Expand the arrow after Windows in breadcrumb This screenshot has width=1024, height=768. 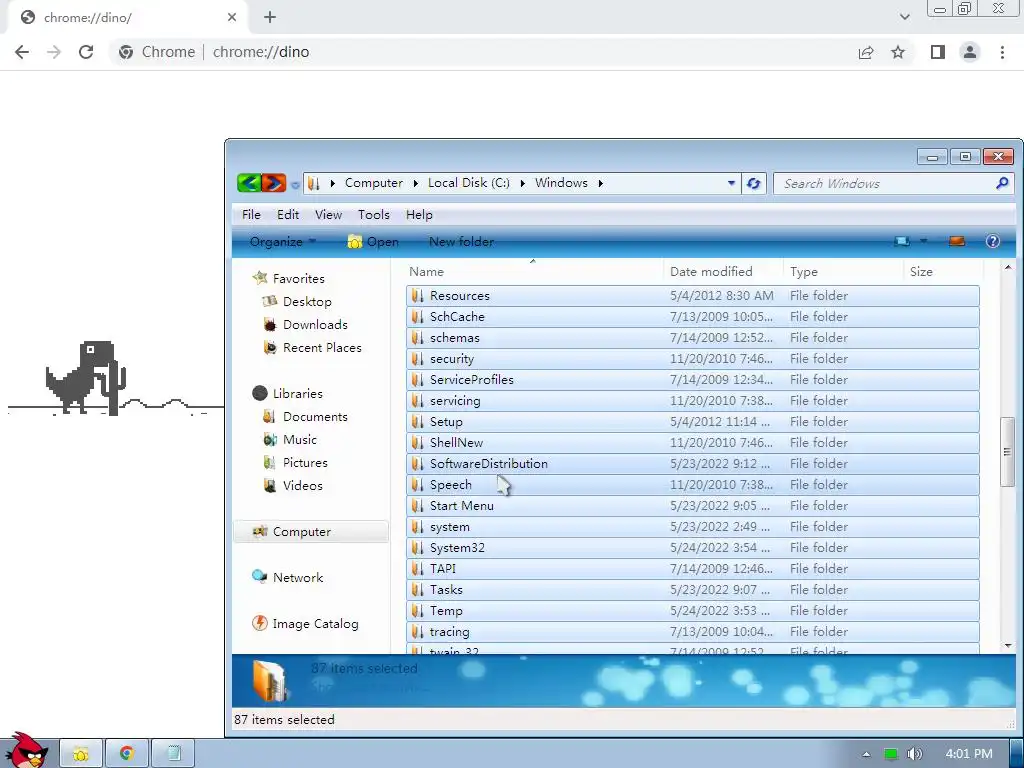600,184
